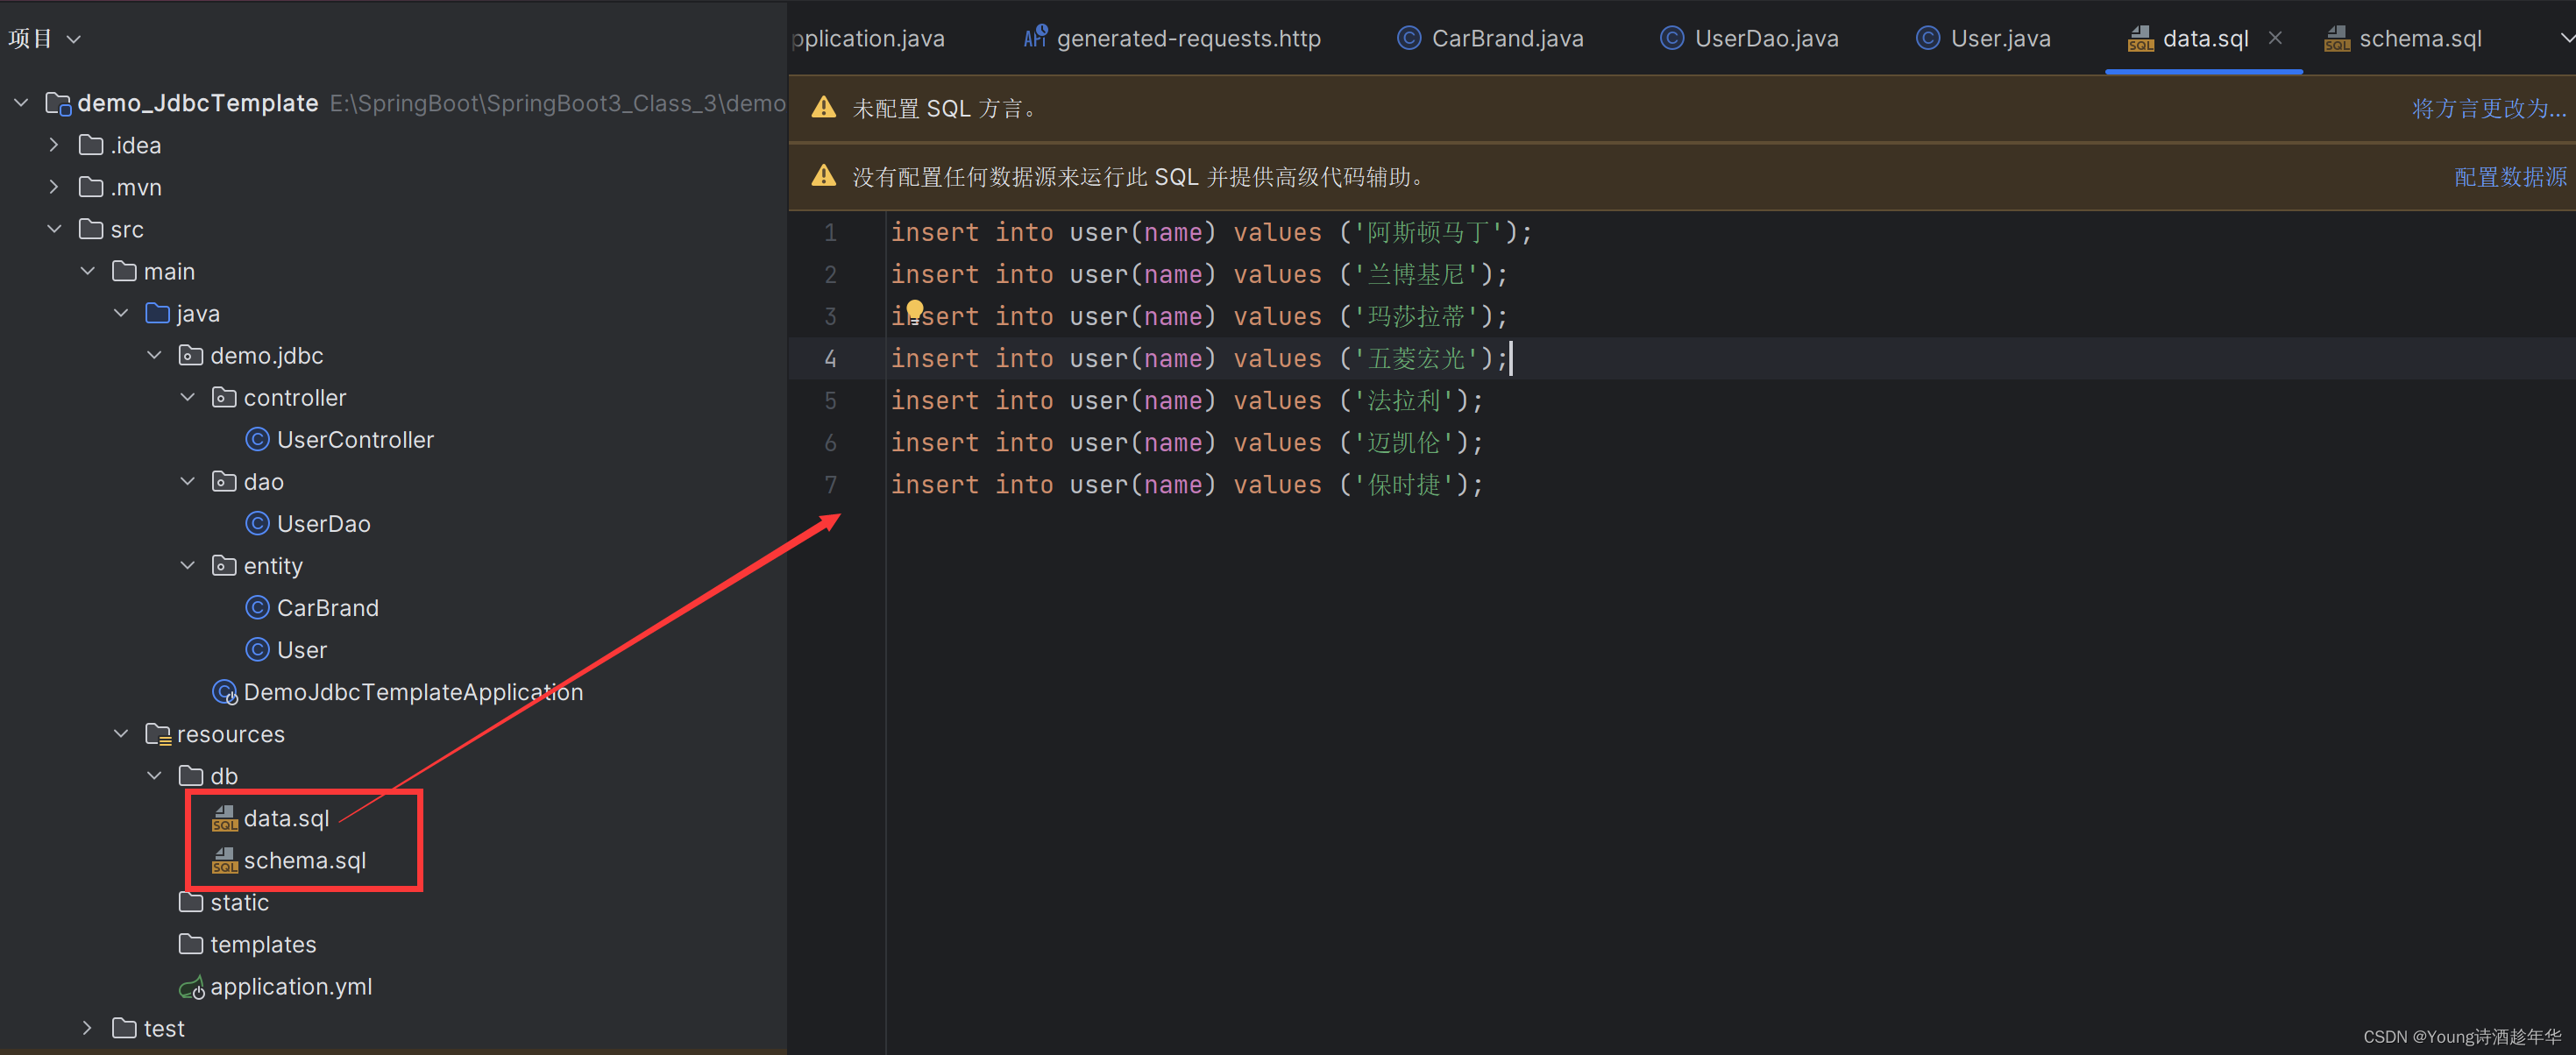
Task: Click the SQL dialect warning icon
Action: coord(824,107)
